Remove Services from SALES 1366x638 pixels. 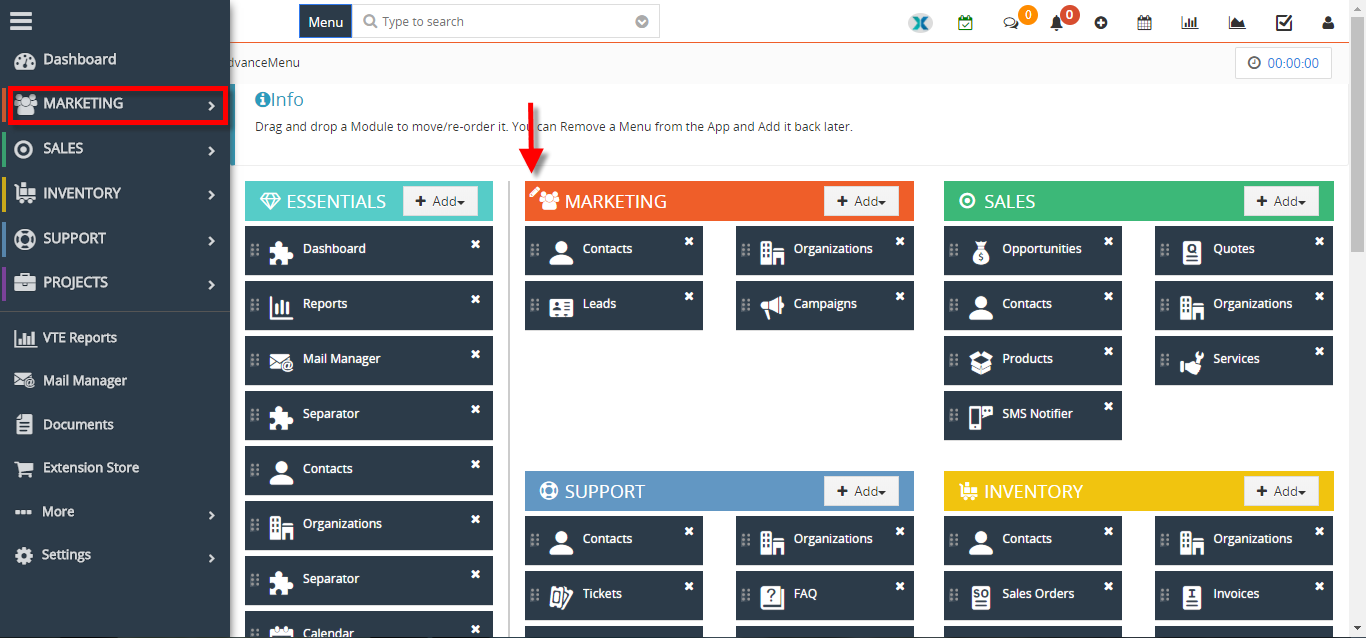(x=1319, y=352)
